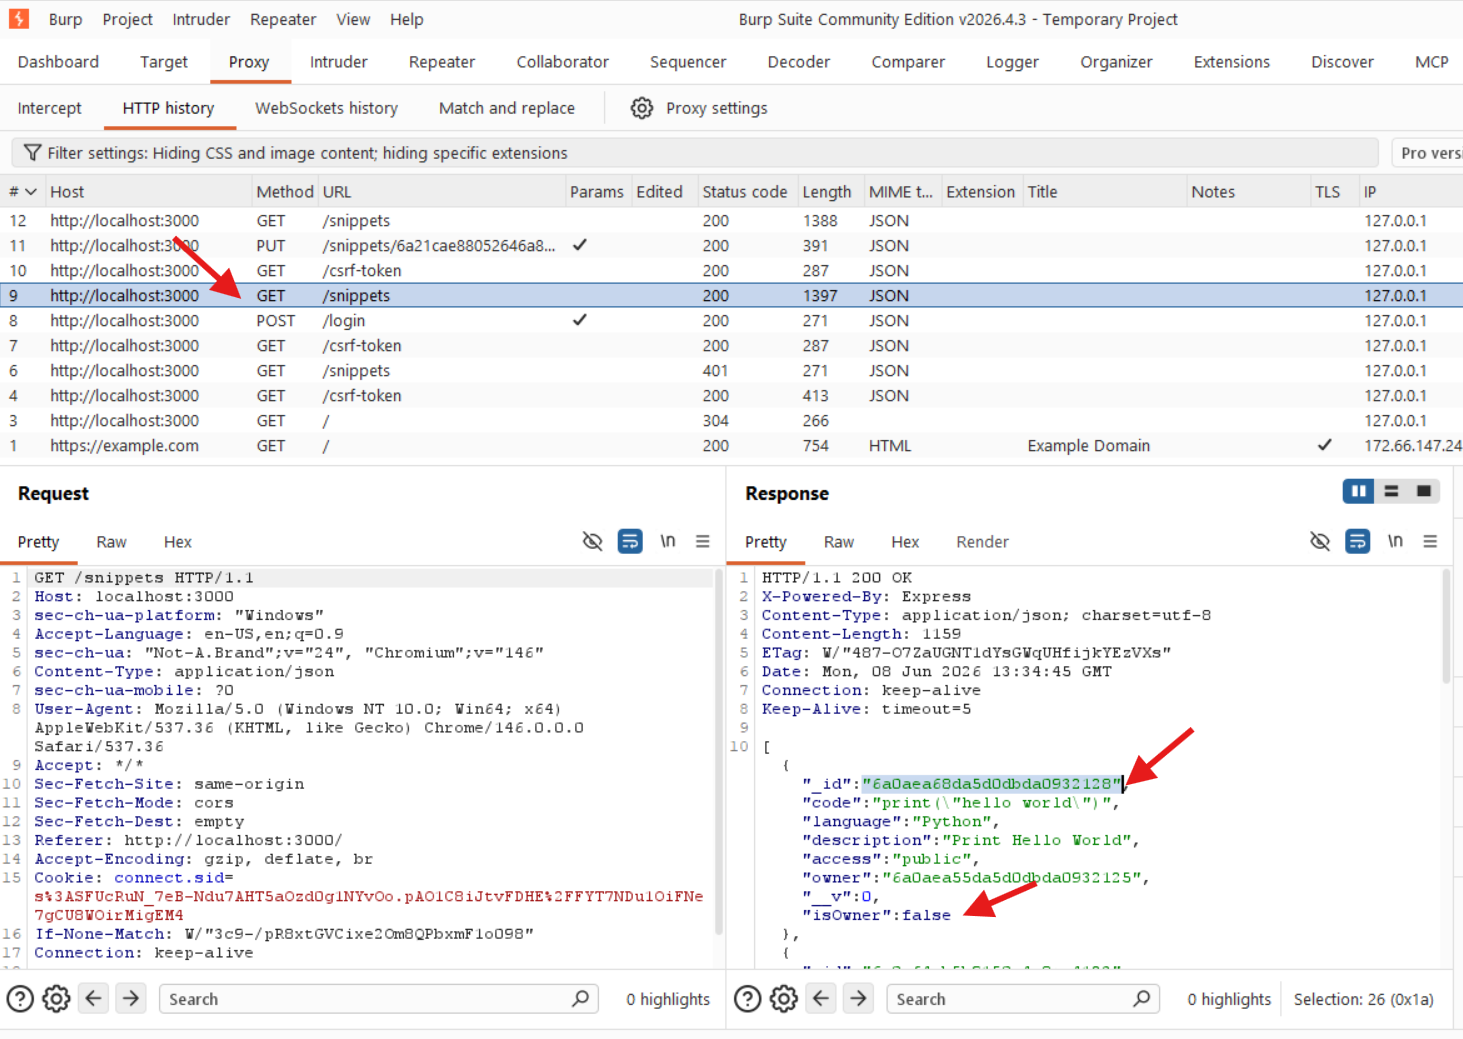The height and width of the screenshot is (1039, 1463).
Task: Switch to the Extensions tab
Action: (1231, 62)
